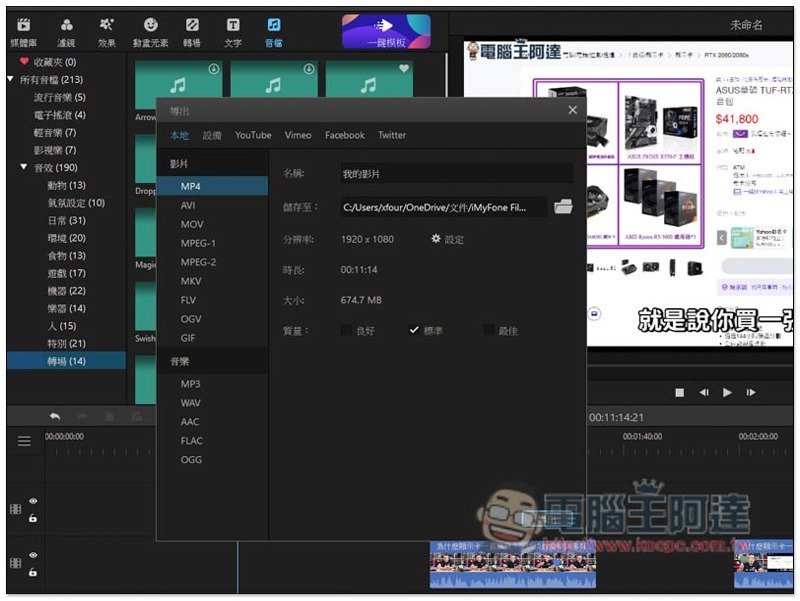Open the 效果 effects panel
This screenshot has width=800, height=601.
point(107,31)
